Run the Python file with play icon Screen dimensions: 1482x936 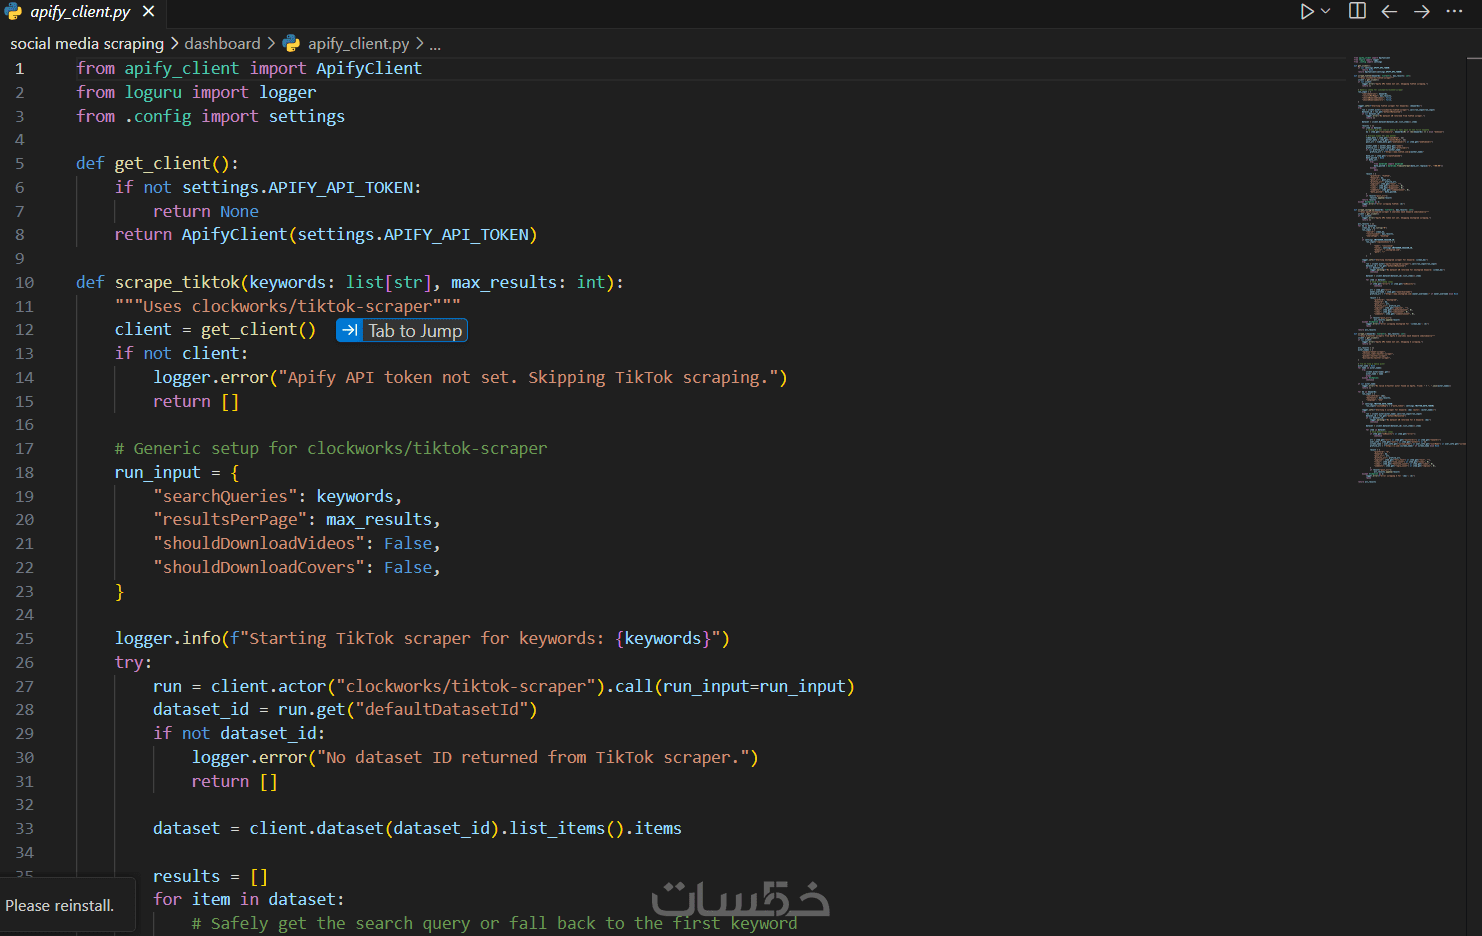1307,11
